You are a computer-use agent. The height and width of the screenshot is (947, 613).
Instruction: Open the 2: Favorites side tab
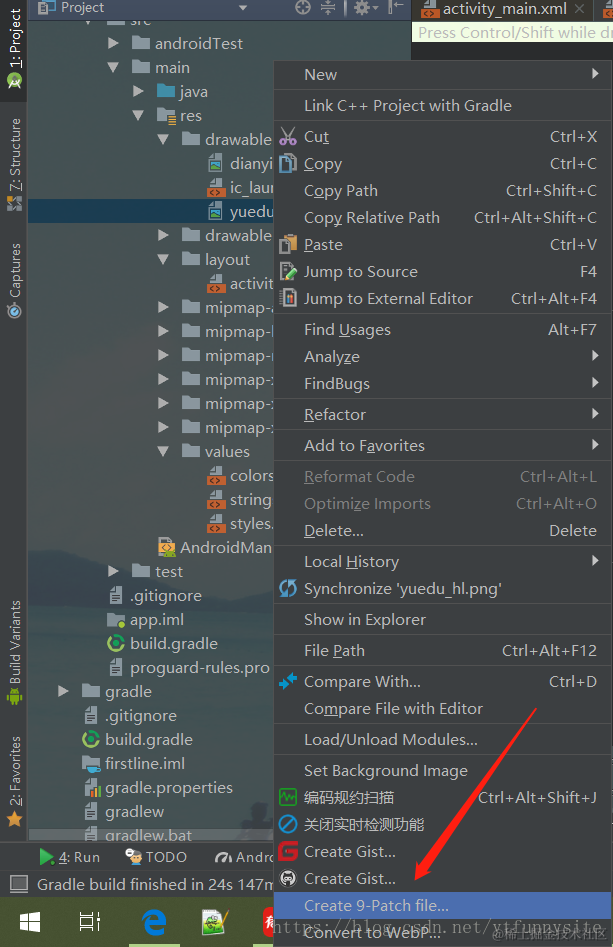14,782
